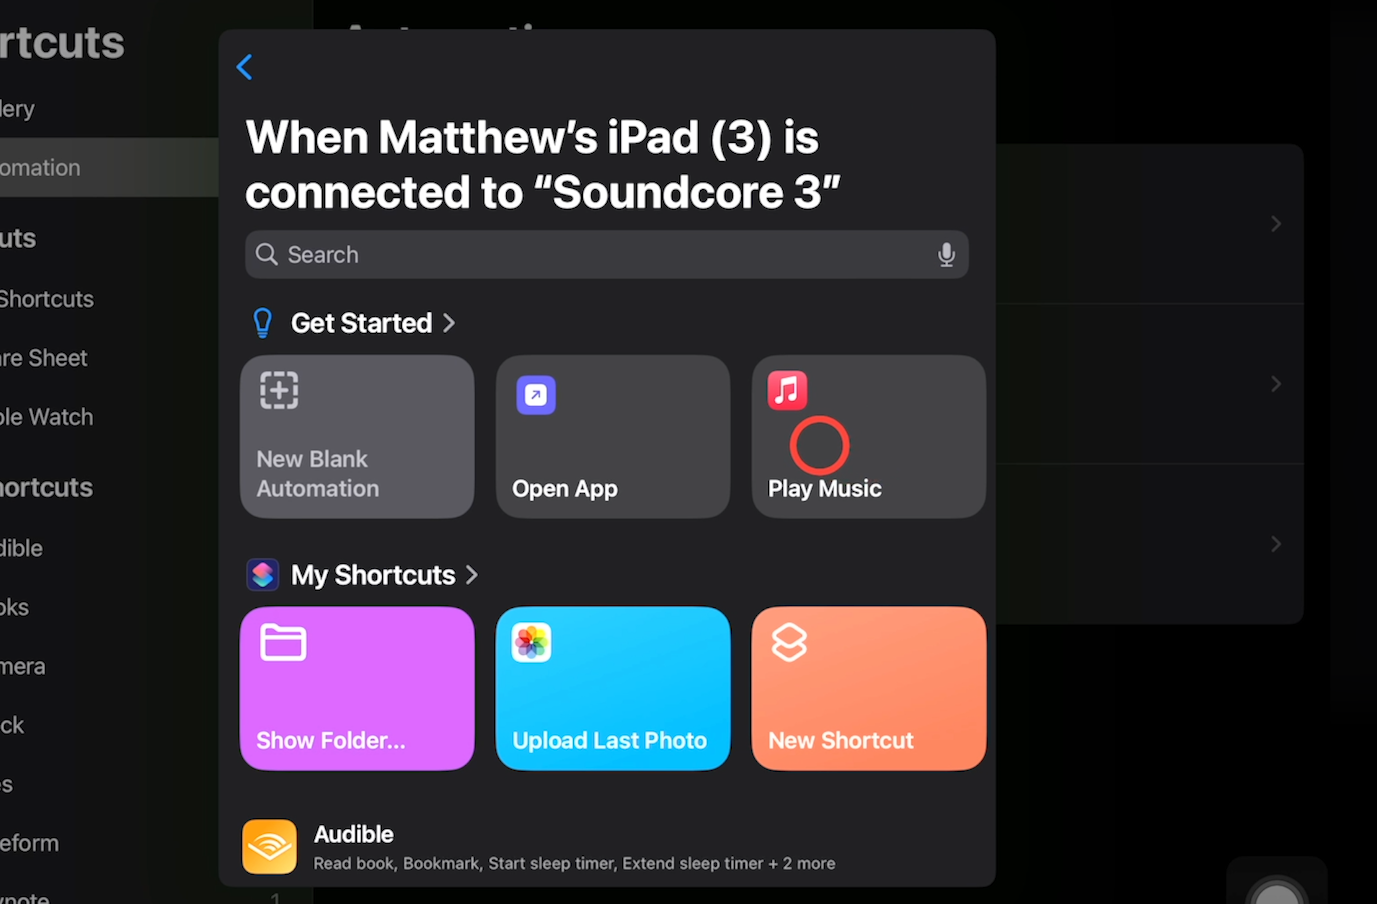Click the magnifying glass search icon
This screenshot has height=904, width=1377.
[x=266, y=254]
